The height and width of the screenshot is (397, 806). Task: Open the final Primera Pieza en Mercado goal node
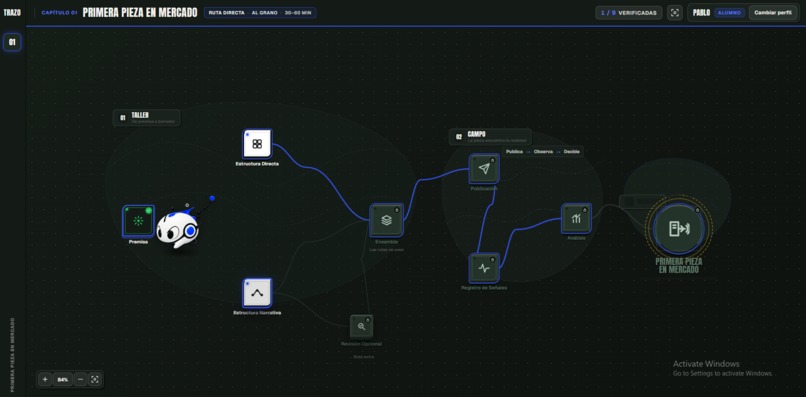pyautogui.click(x=679, y=228)
